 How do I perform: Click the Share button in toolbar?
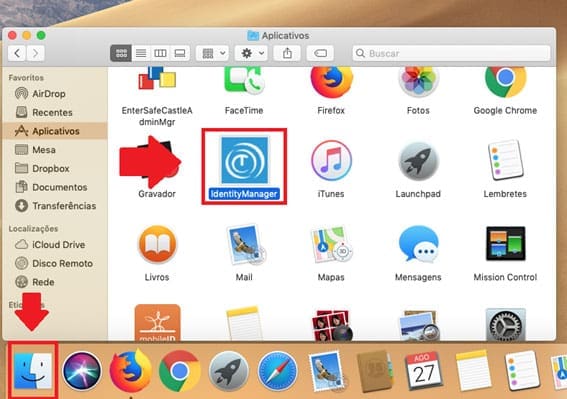point(287,54)
